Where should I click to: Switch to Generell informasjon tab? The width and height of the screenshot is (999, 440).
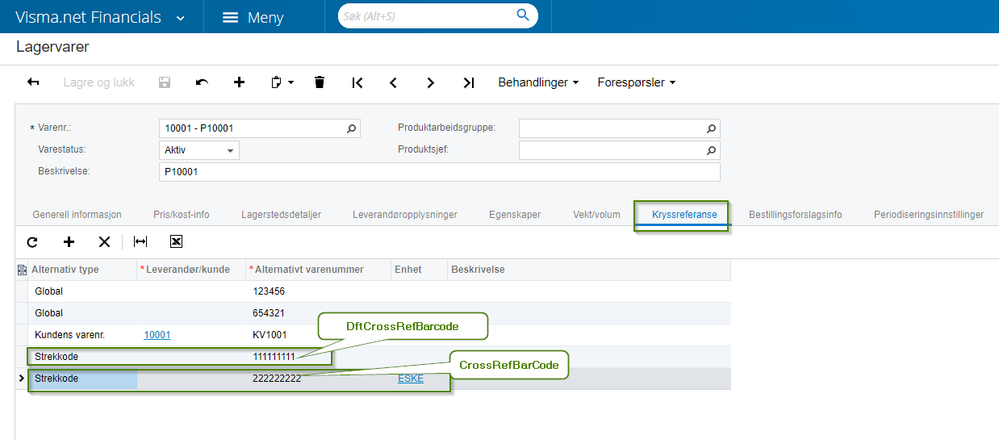tap(77, 214)
